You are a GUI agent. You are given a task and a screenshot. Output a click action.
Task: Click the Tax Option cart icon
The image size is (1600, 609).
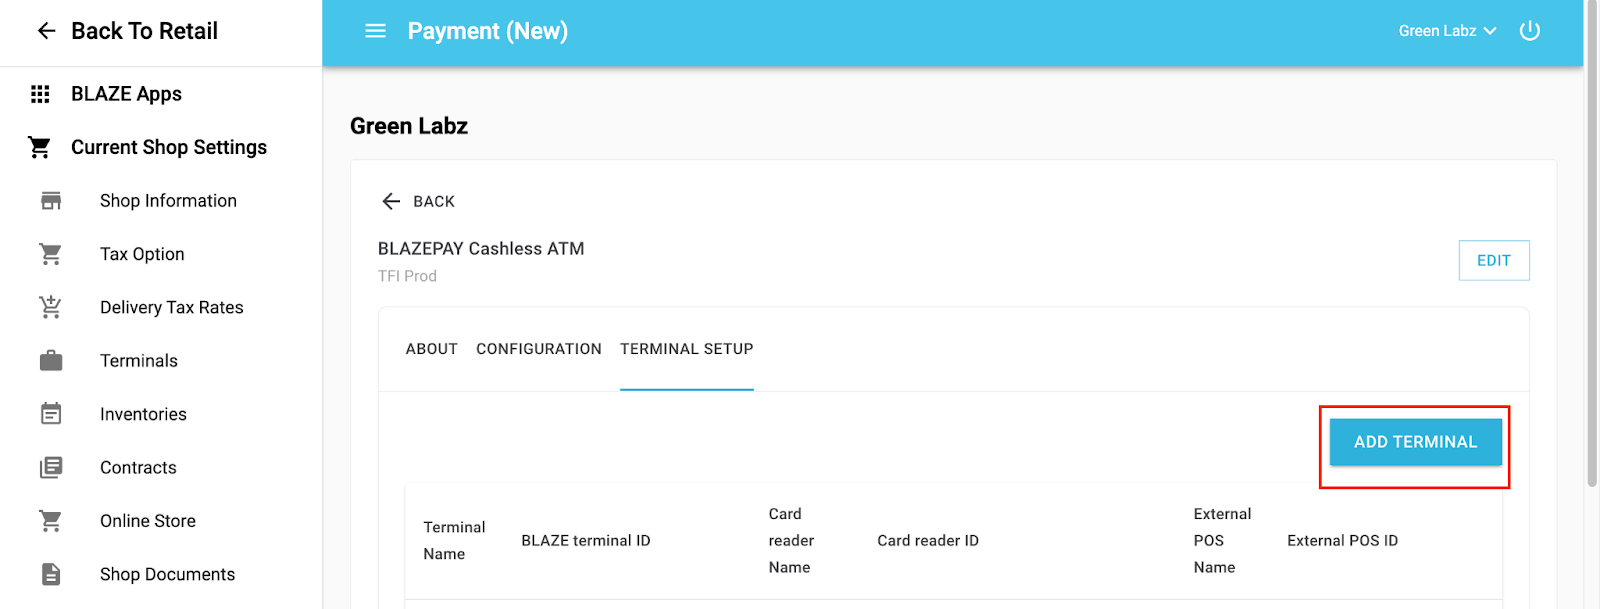51,254
